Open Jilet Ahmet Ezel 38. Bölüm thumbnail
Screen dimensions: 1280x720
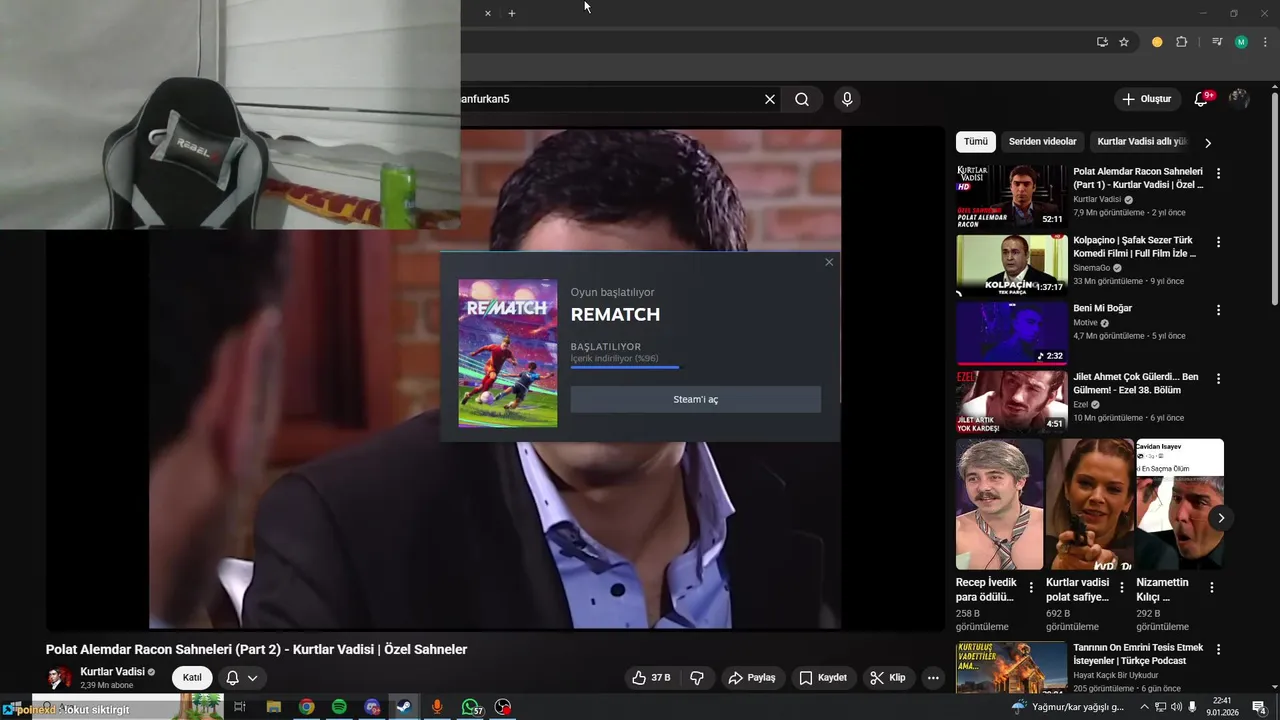coord(1012,401)
